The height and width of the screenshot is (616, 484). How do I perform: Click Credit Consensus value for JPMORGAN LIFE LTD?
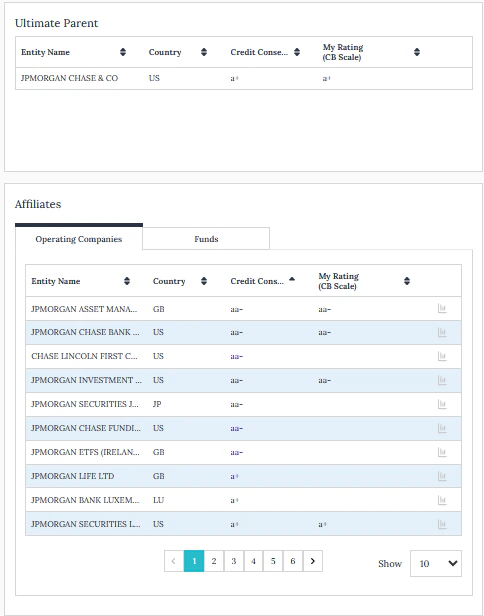tap(235, 476)
